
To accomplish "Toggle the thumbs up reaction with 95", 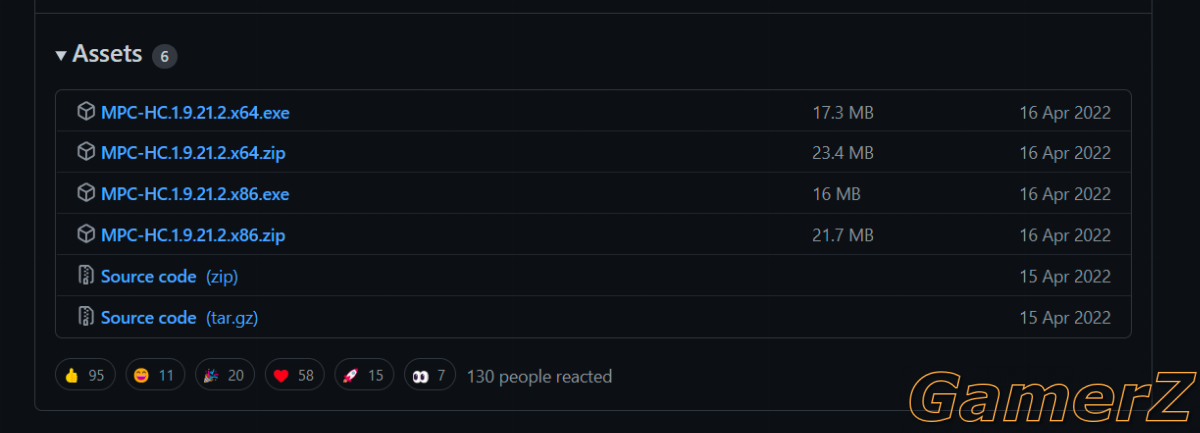I will pyautogui.click(x=85, y=376).
